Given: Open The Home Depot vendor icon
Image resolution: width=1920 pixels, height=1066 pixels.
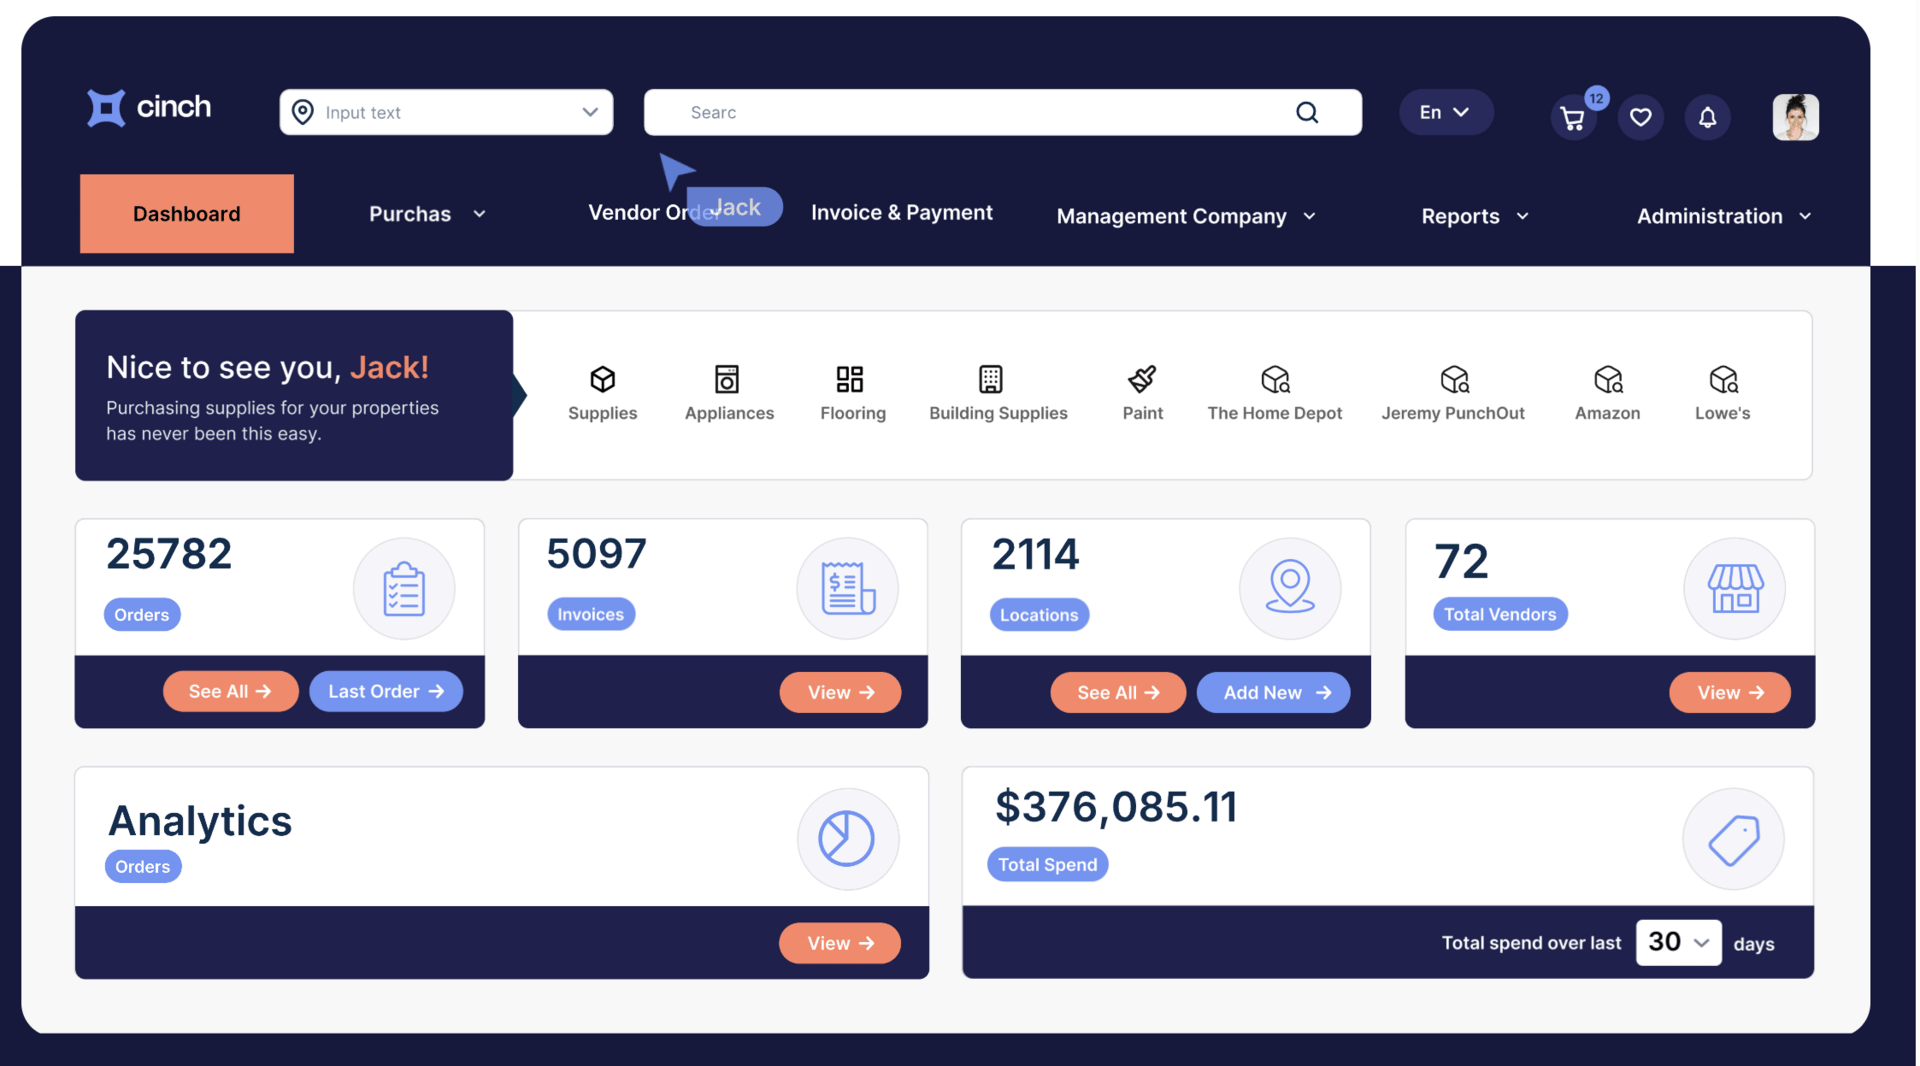Looking at the screenshot, I should [1275, 379].
